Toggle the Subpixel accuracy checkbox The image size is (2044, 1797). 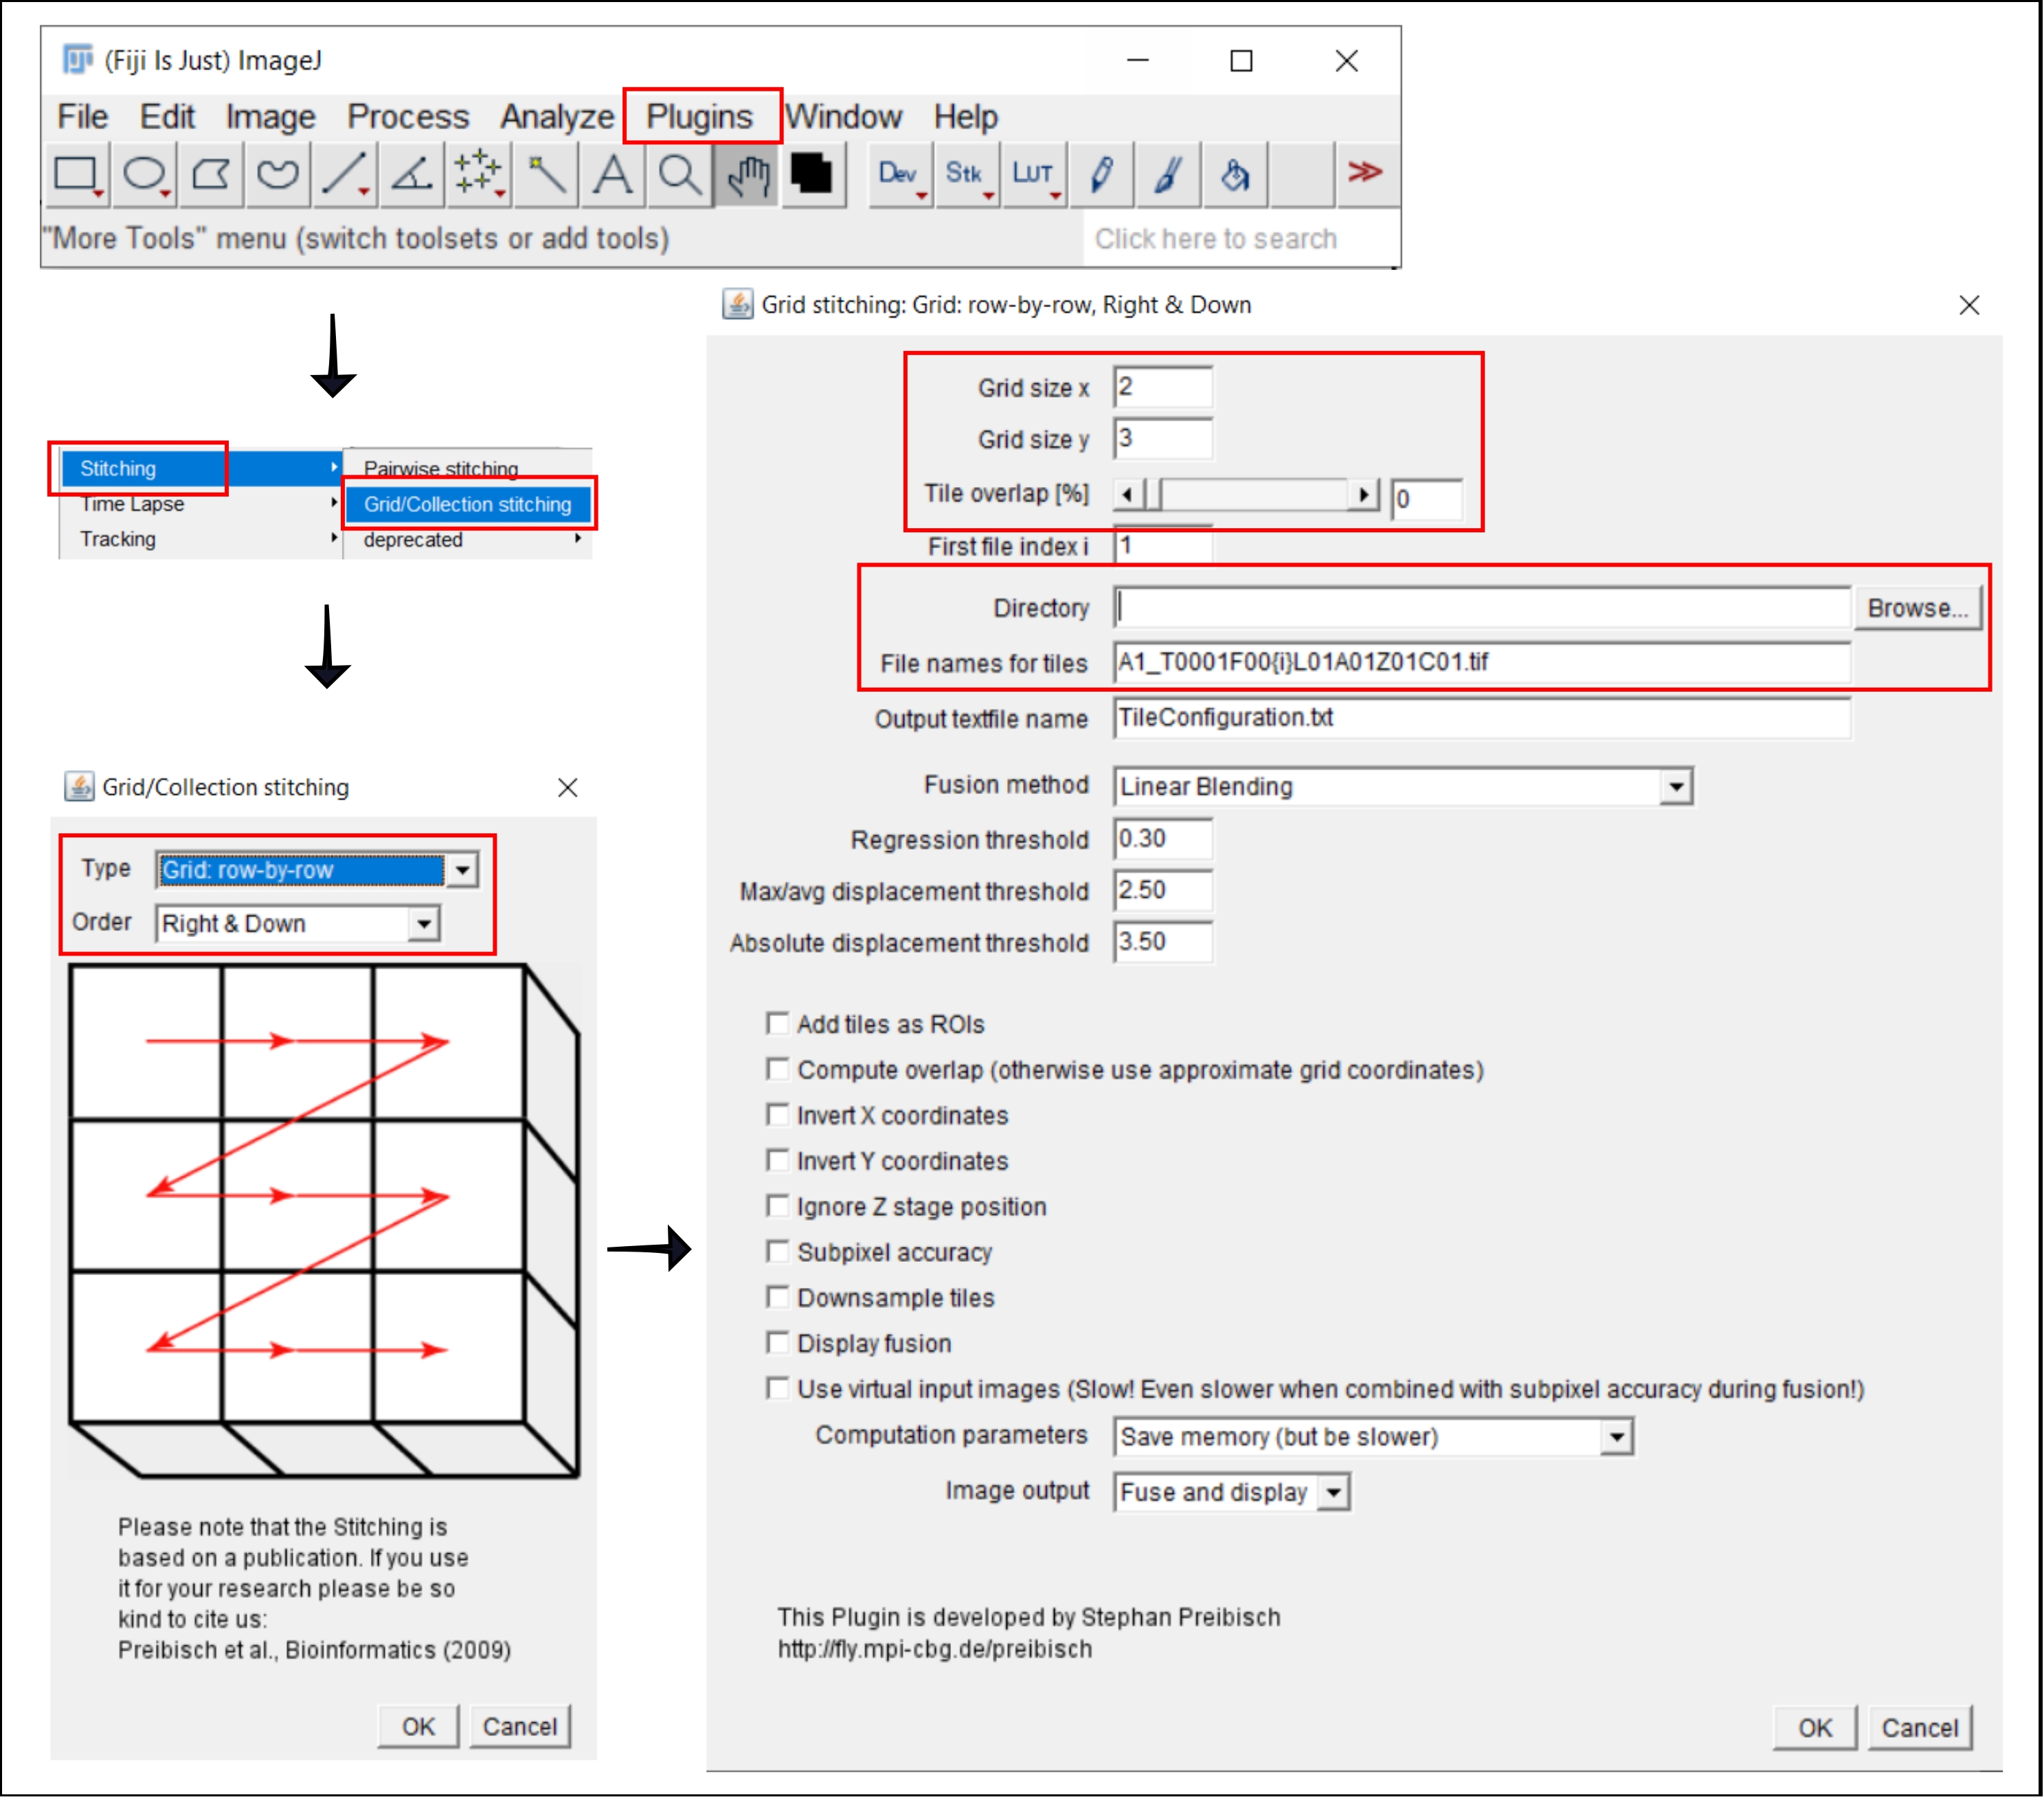[777, 1251]
